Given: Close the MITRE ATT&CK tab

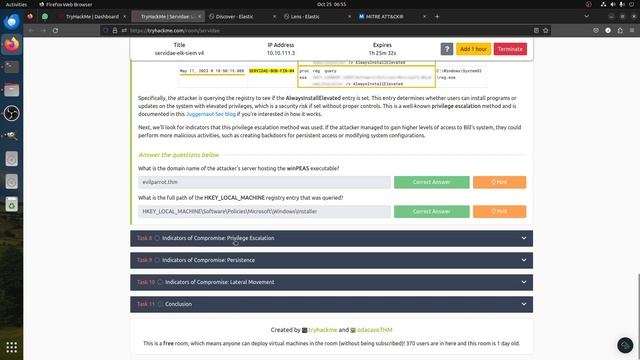Looking at the screenshot, I should coord(424,17).
